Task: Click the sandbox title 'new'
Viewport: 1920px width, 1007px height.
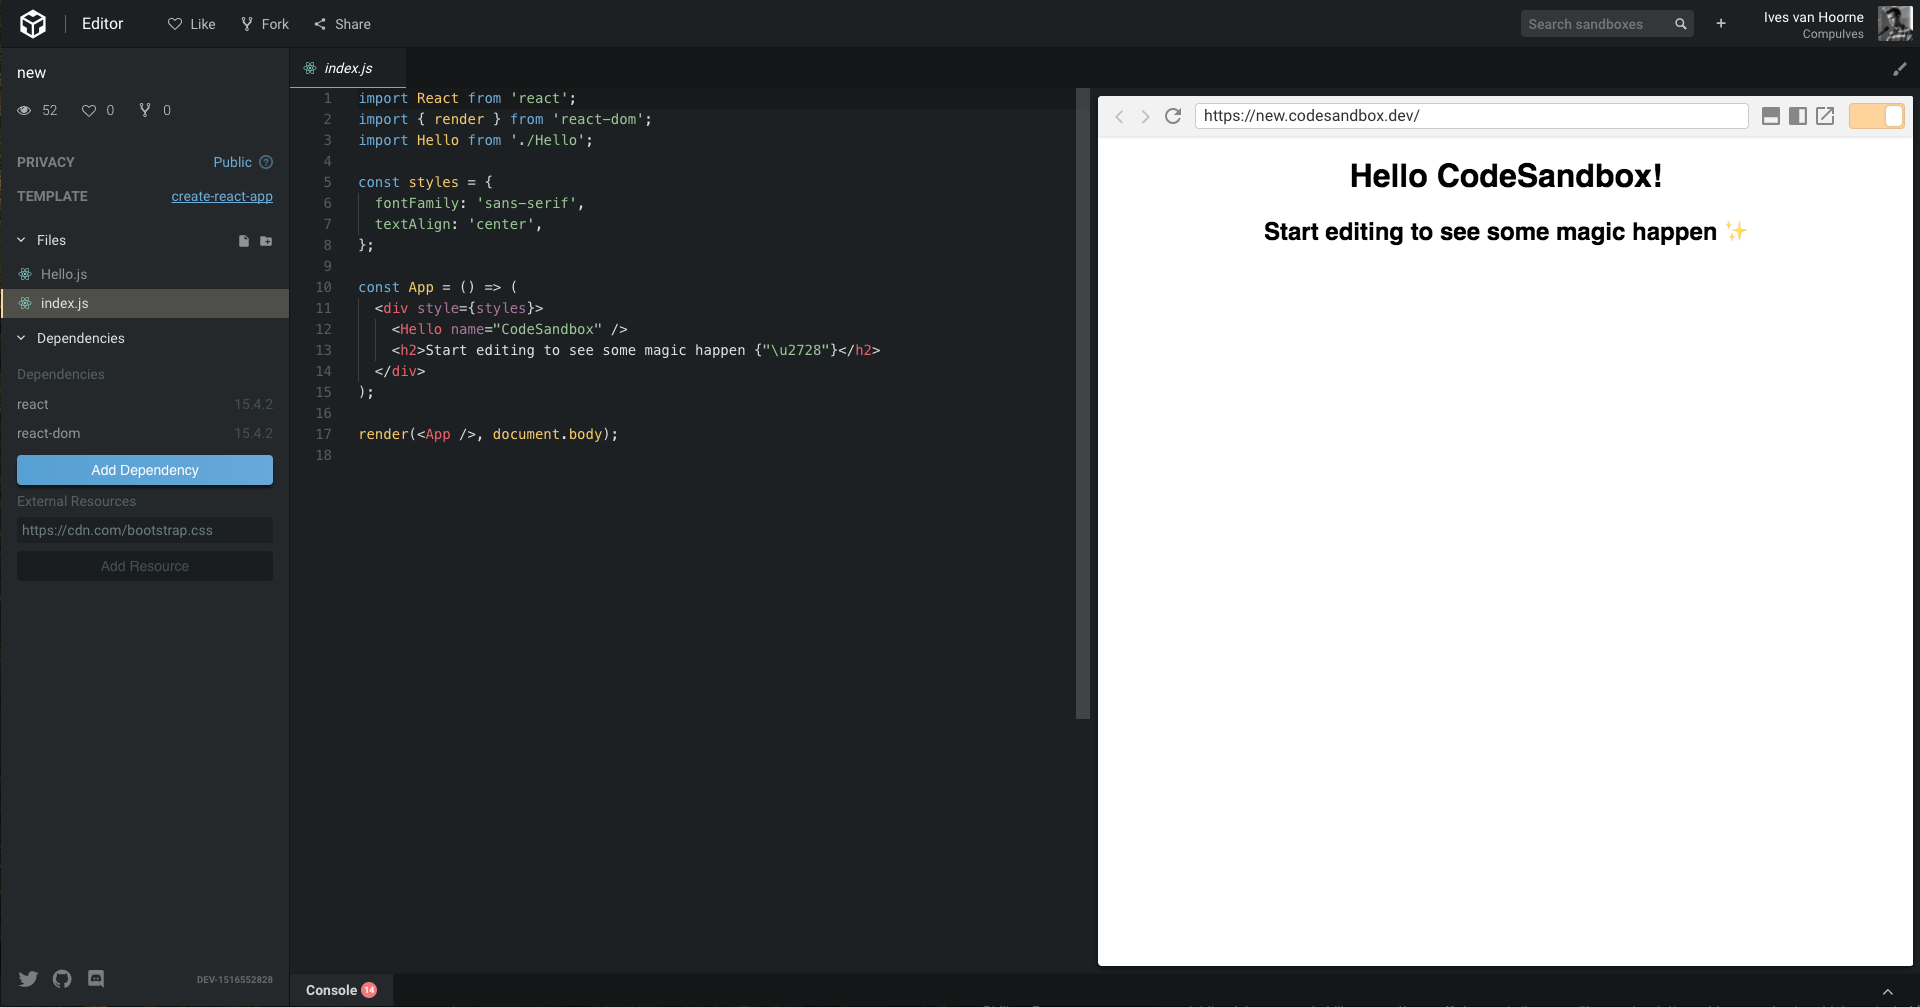Action: (x=31, y=73)
